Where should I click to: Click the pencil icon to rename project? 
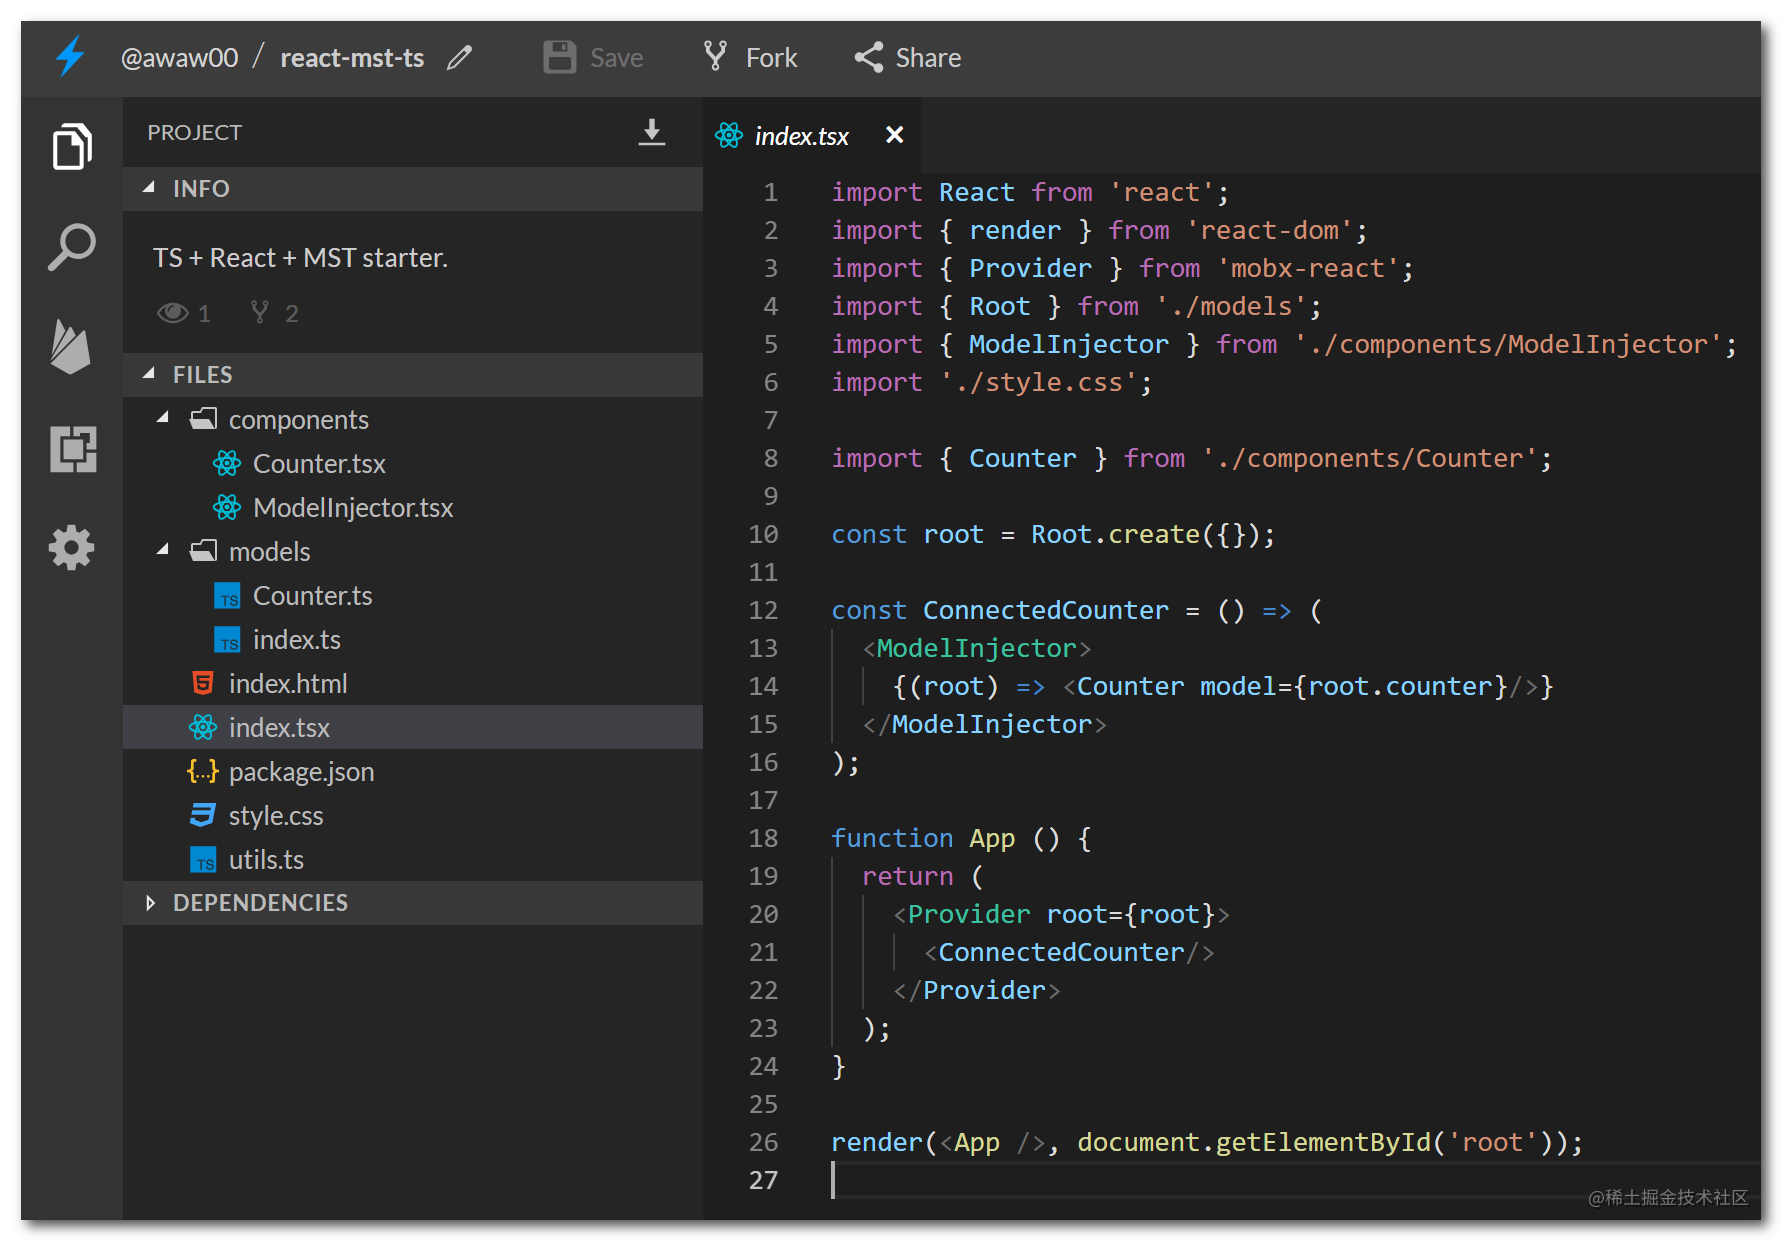(x=459, y=58)
